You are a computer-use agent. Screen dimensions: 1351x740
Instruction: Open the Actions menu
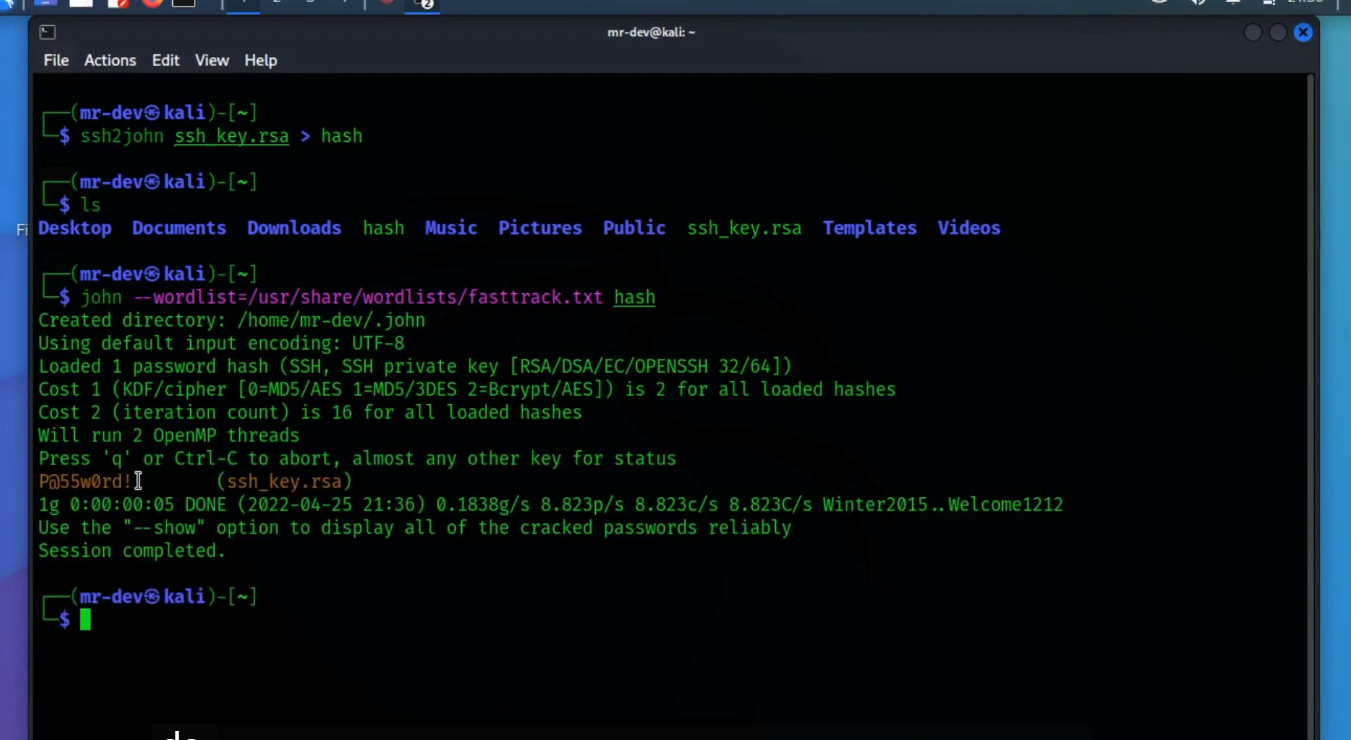(x=110, y=60)
